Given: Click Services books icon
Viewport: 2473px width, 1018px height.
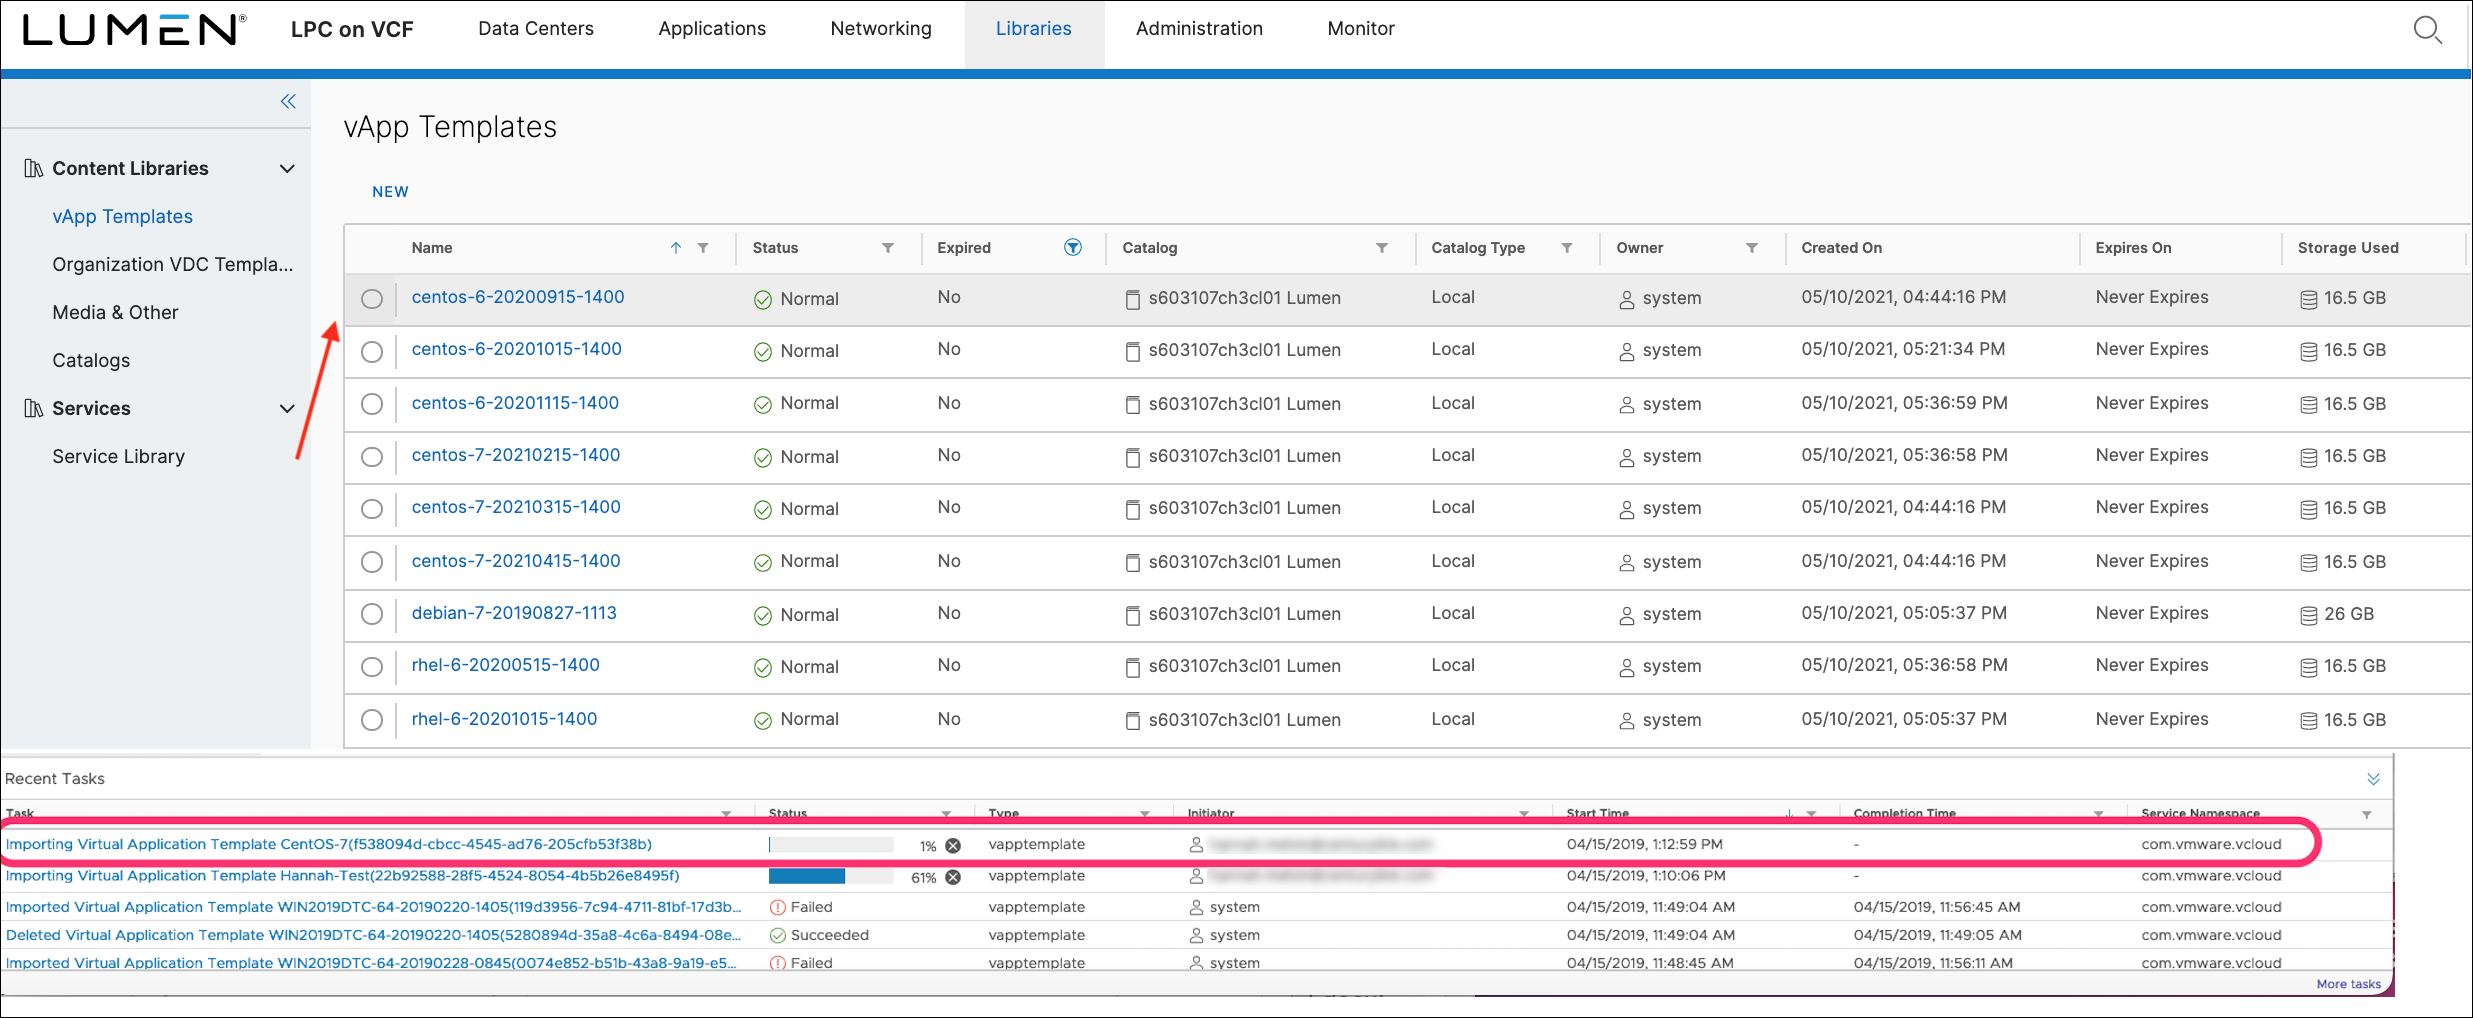Looking at the screenshot, I should (34, 408).
